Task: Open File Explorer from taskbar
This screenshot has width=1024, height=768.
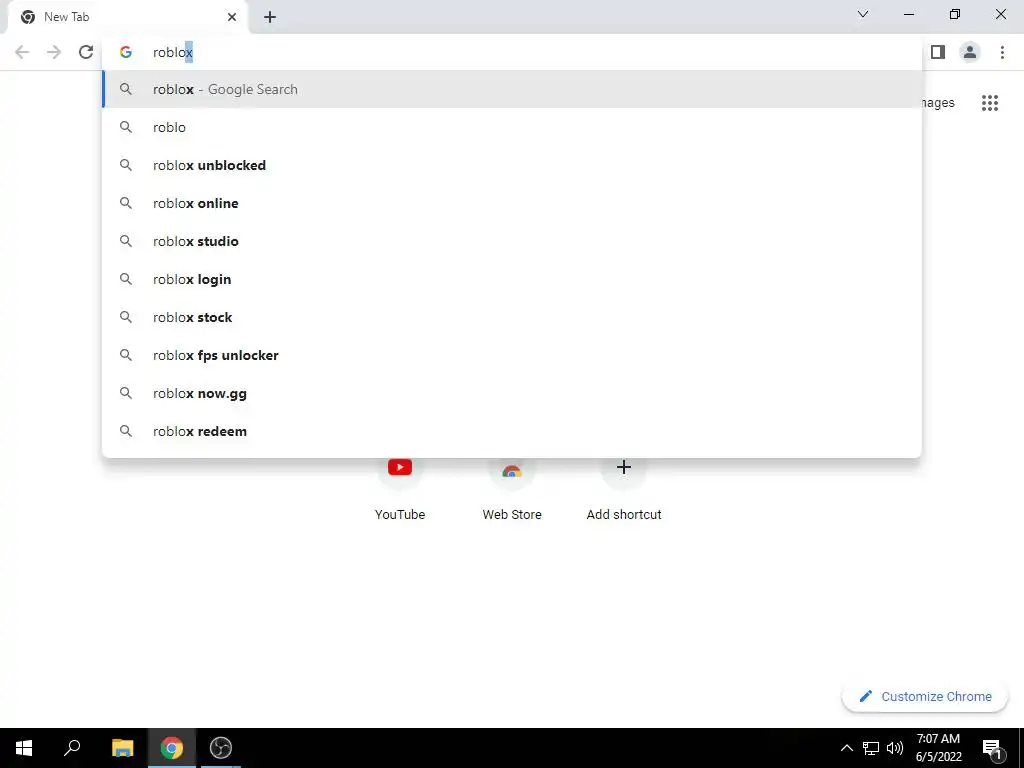Action: 122,748
